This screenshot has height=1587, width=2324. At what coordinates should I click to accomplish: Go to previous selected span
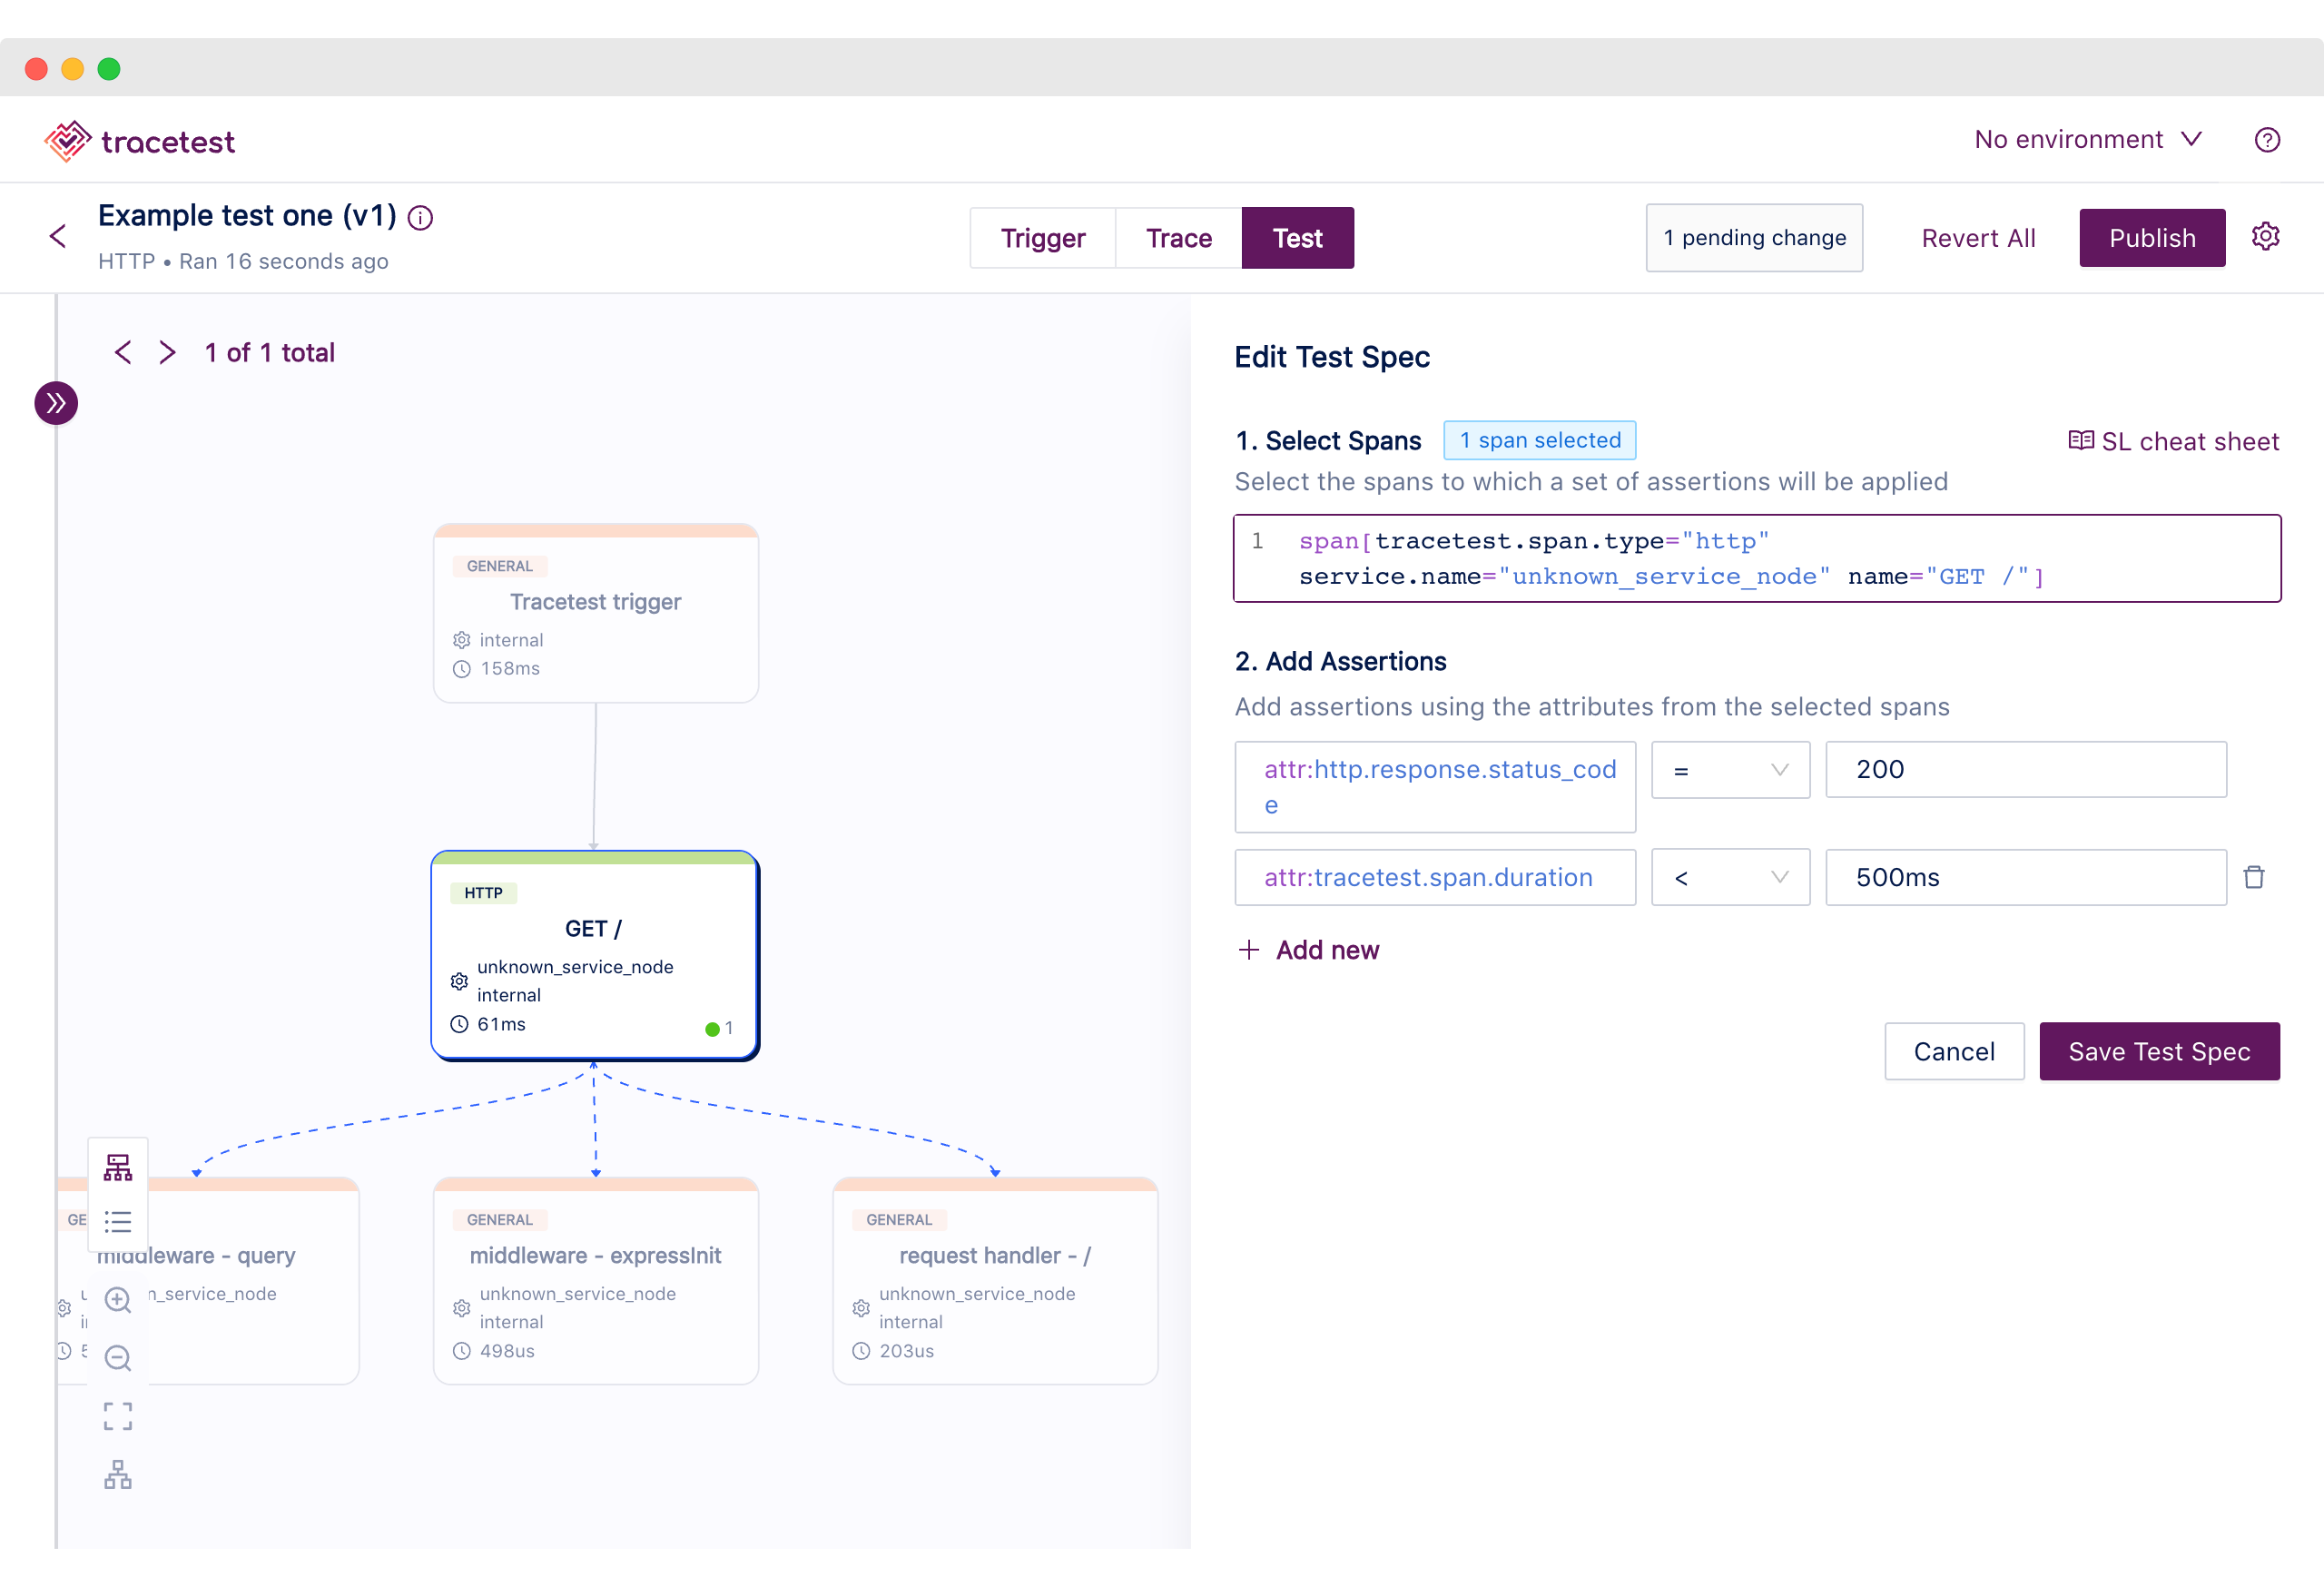(123, 353)
